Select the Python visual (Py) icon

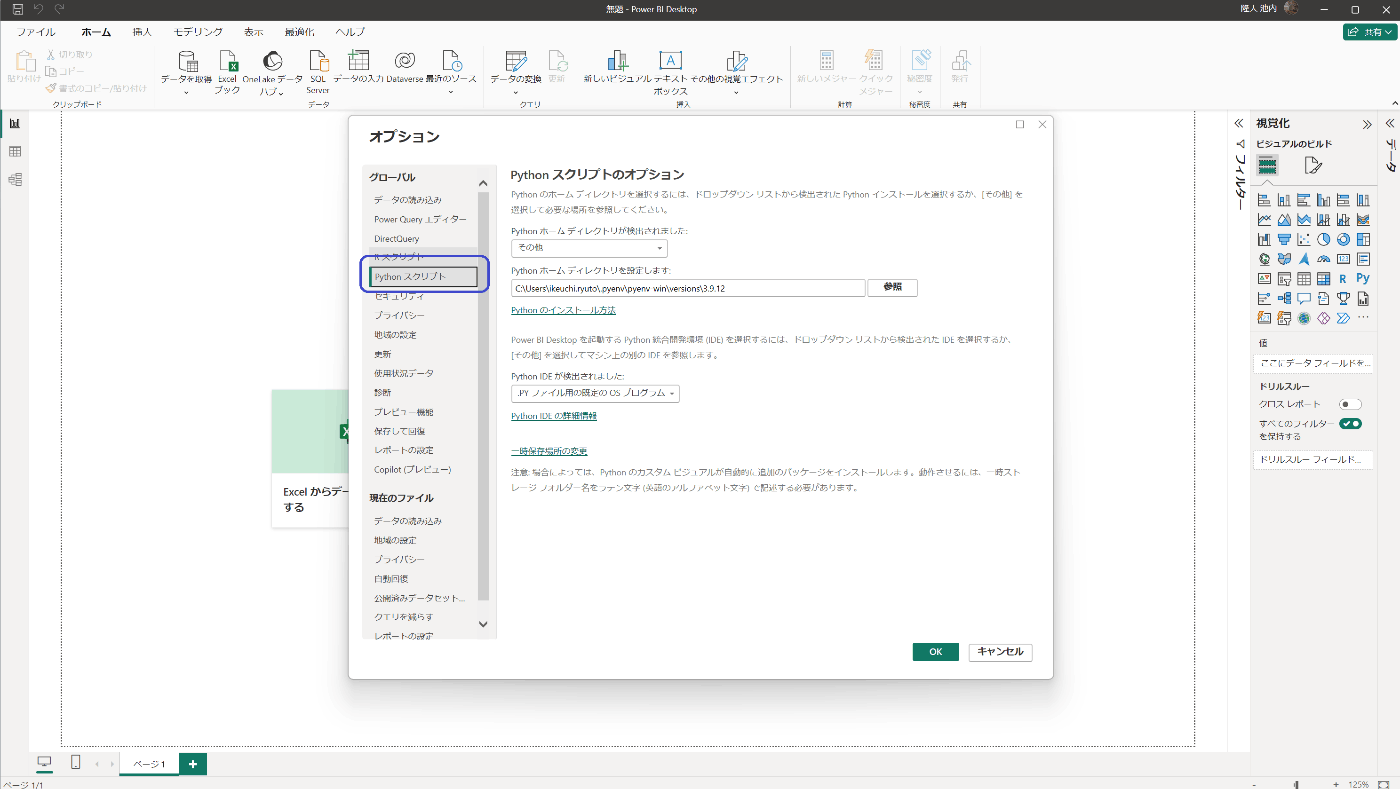[1363, 279]
